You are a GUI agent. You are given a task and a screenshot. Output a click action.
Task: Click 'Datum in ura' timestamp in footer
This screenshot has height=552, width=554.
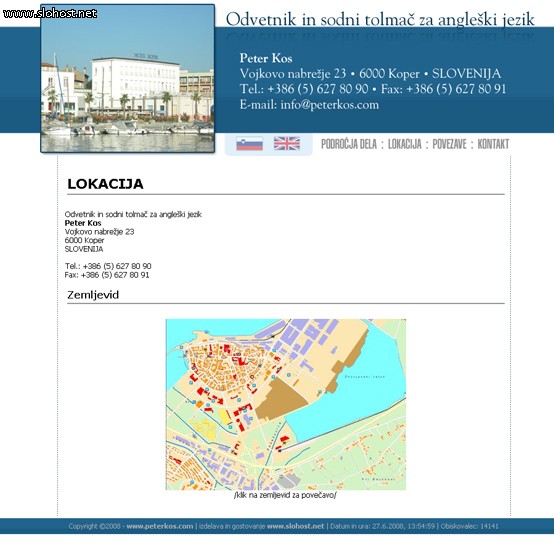382,526
